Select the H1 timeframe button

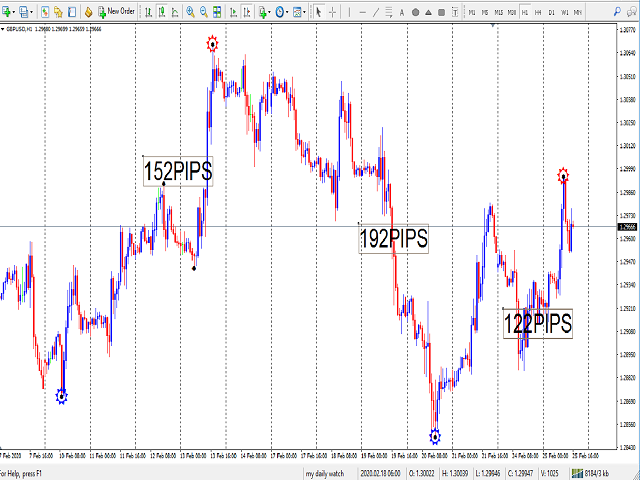coord(525,12)
